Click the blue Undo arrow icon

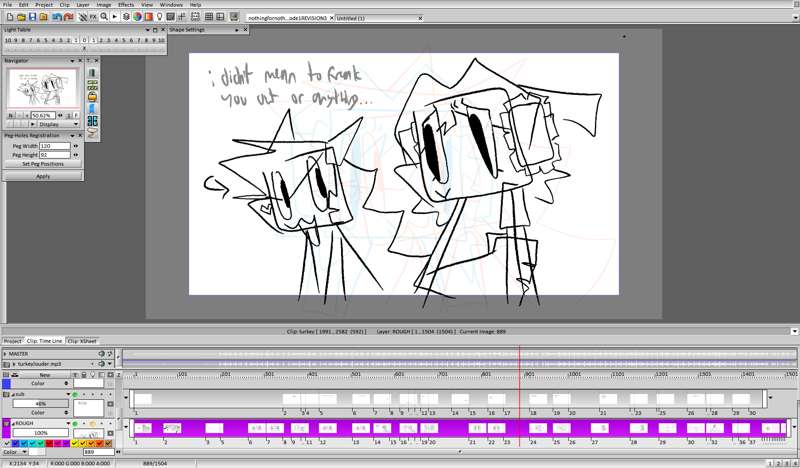[x=57, y=17]
